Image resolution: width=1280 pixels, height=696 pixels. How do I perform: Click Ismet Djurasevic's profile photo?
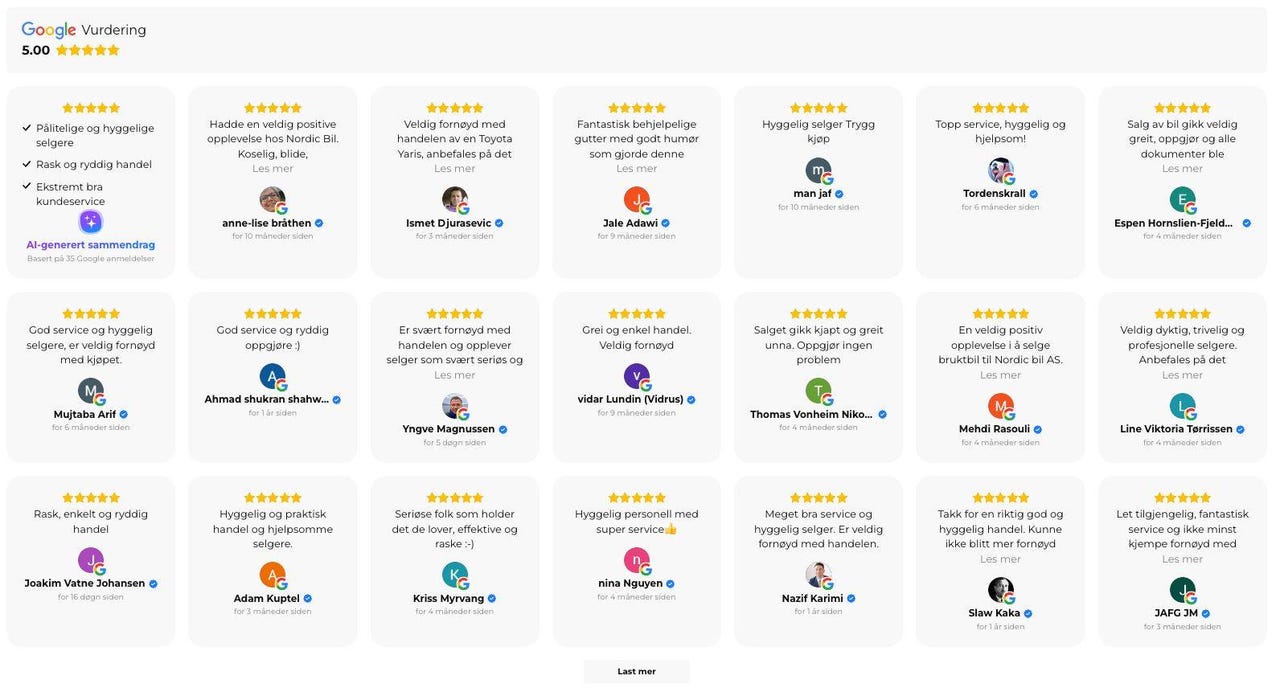455,199
